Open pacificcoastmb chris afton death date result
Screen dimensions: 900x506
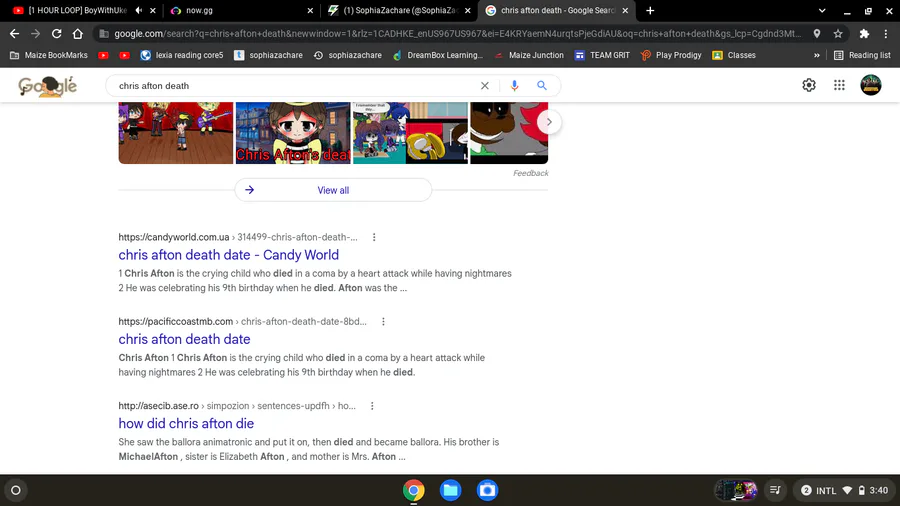[184, 339]
